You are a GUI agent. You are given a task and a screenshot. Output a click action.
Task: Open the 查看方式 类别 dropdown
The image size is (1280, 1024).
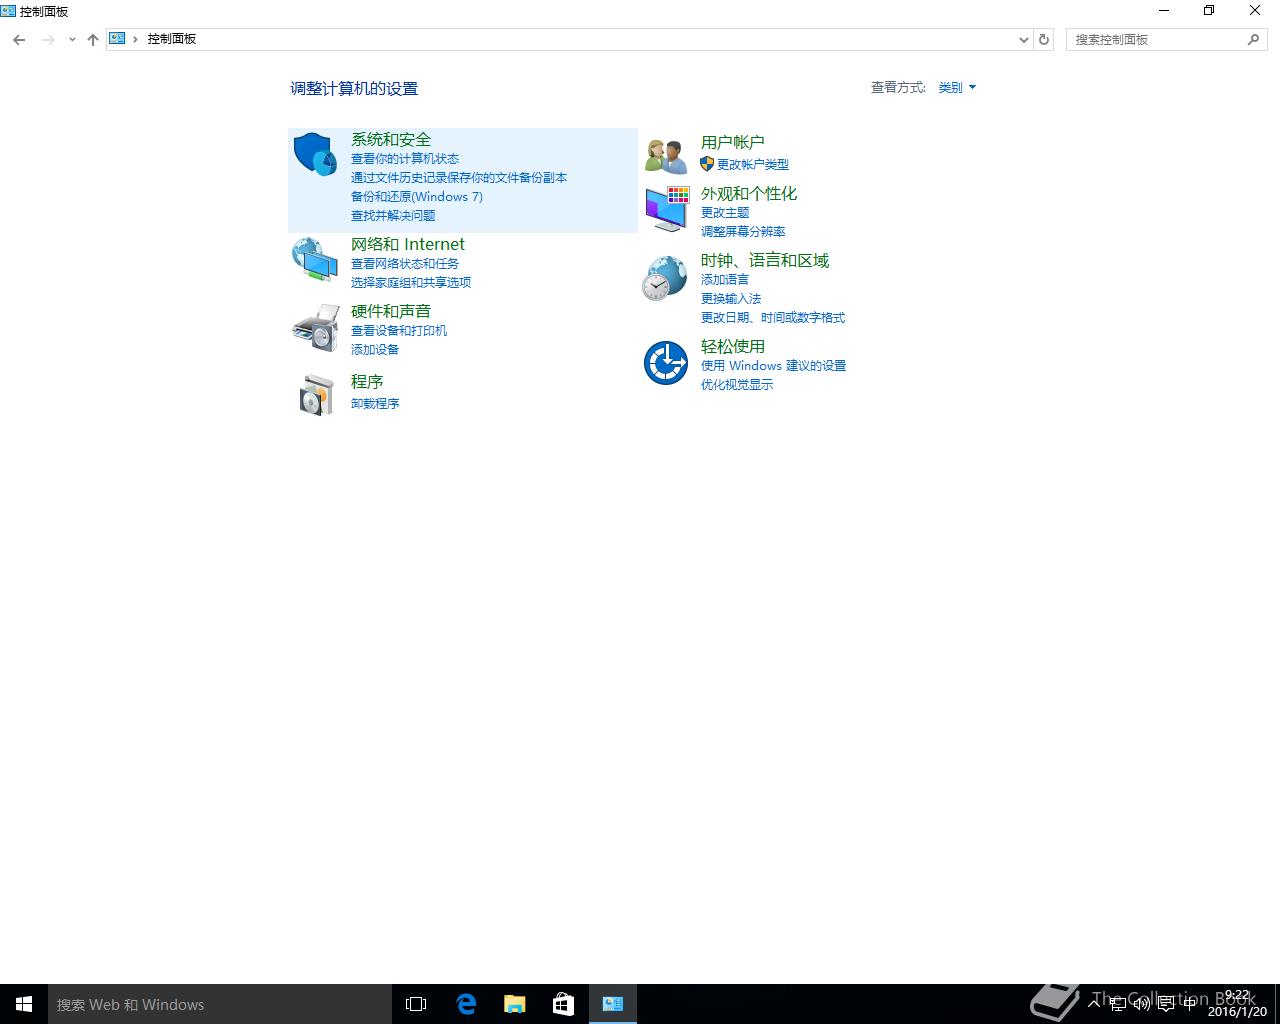(957, 88)
